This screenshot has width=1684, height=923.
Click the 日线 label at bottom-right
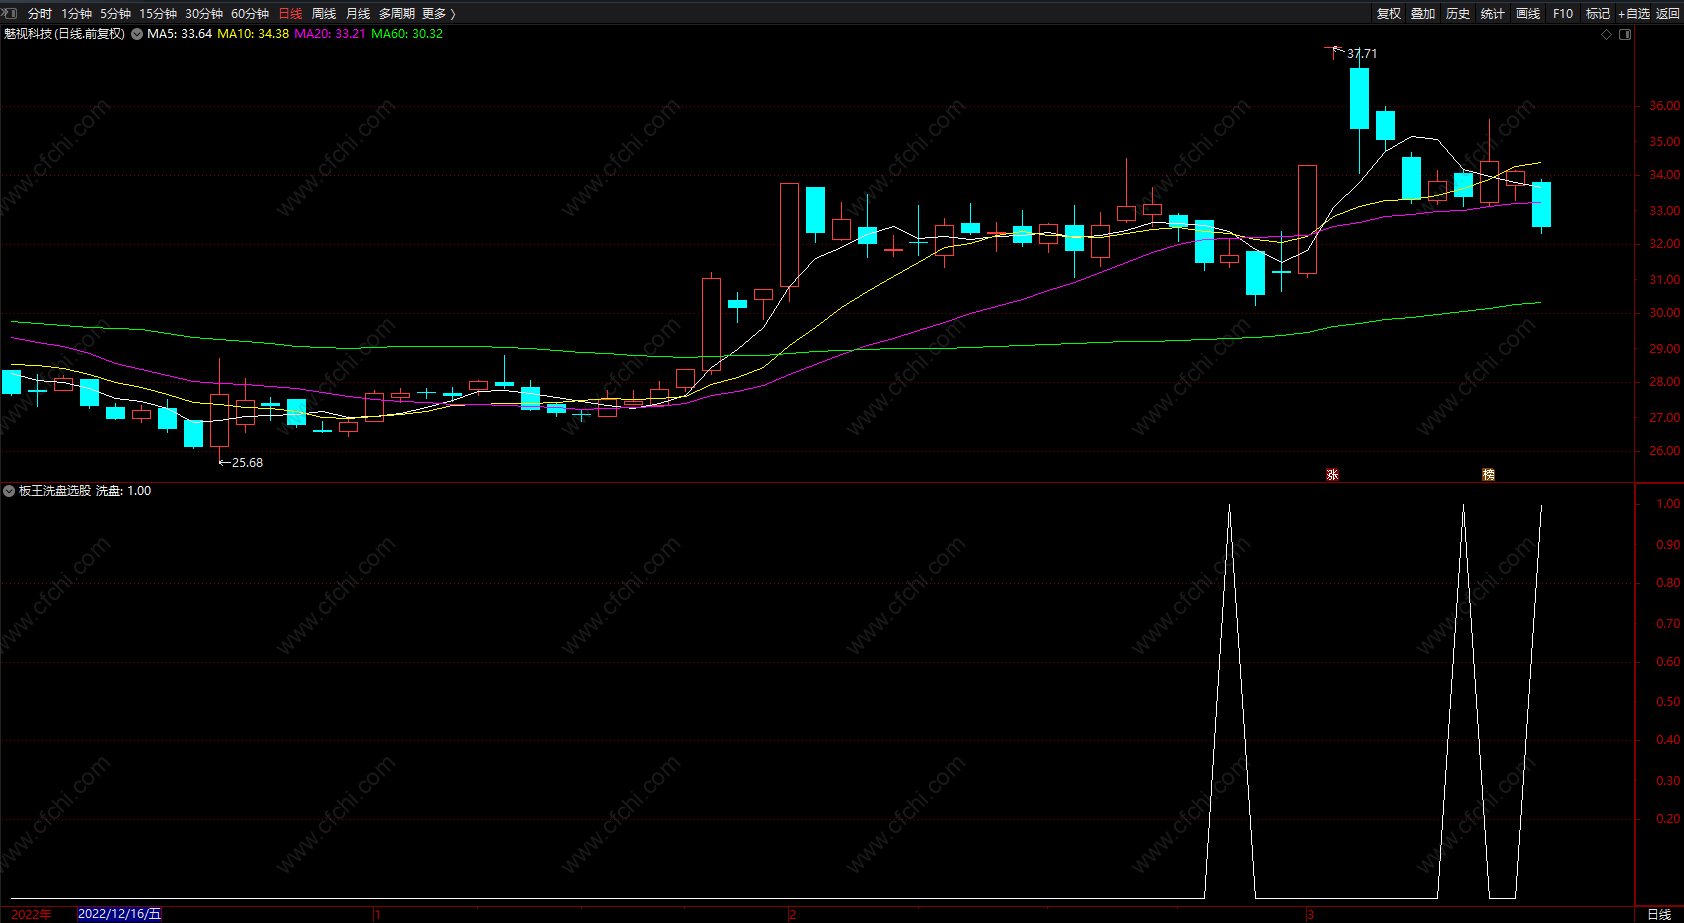click(x=1659, y=914)
